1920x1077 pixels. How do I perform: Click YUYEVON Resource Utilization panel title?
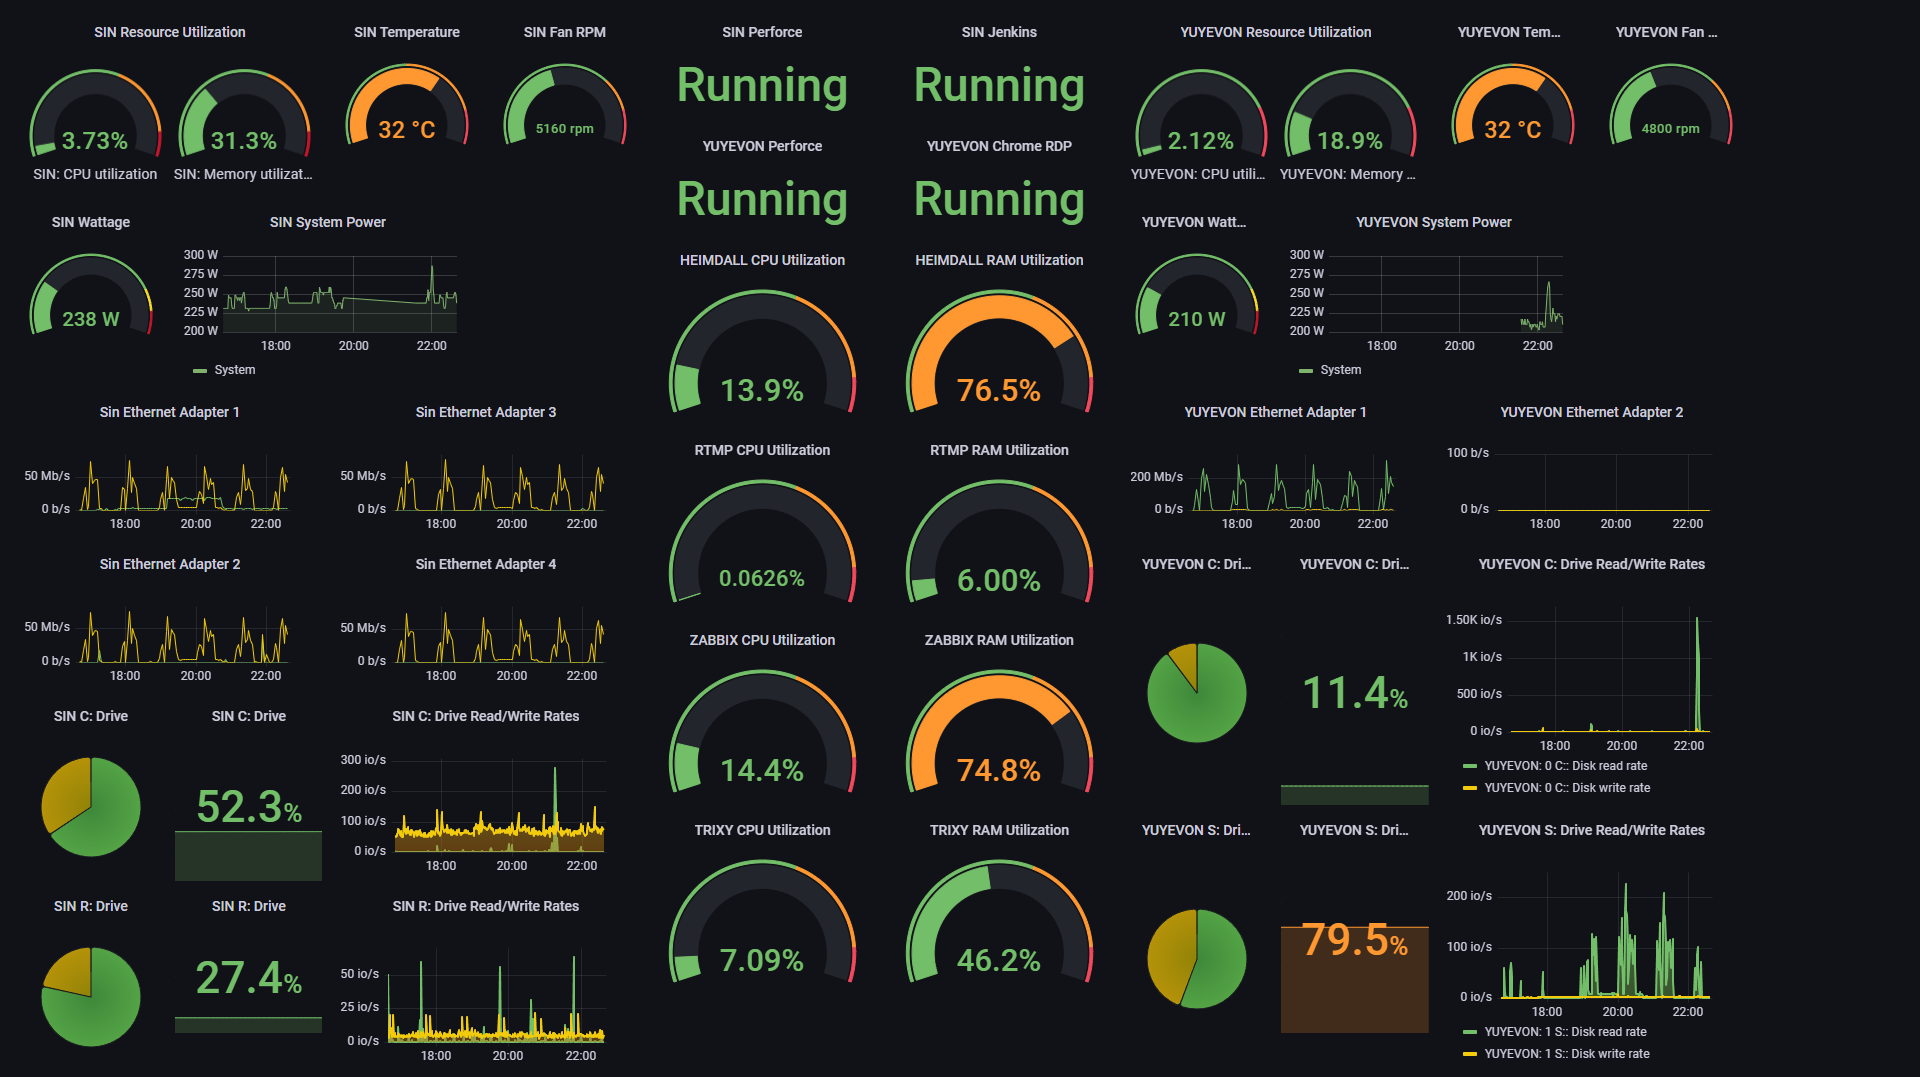click(1276, 32)
